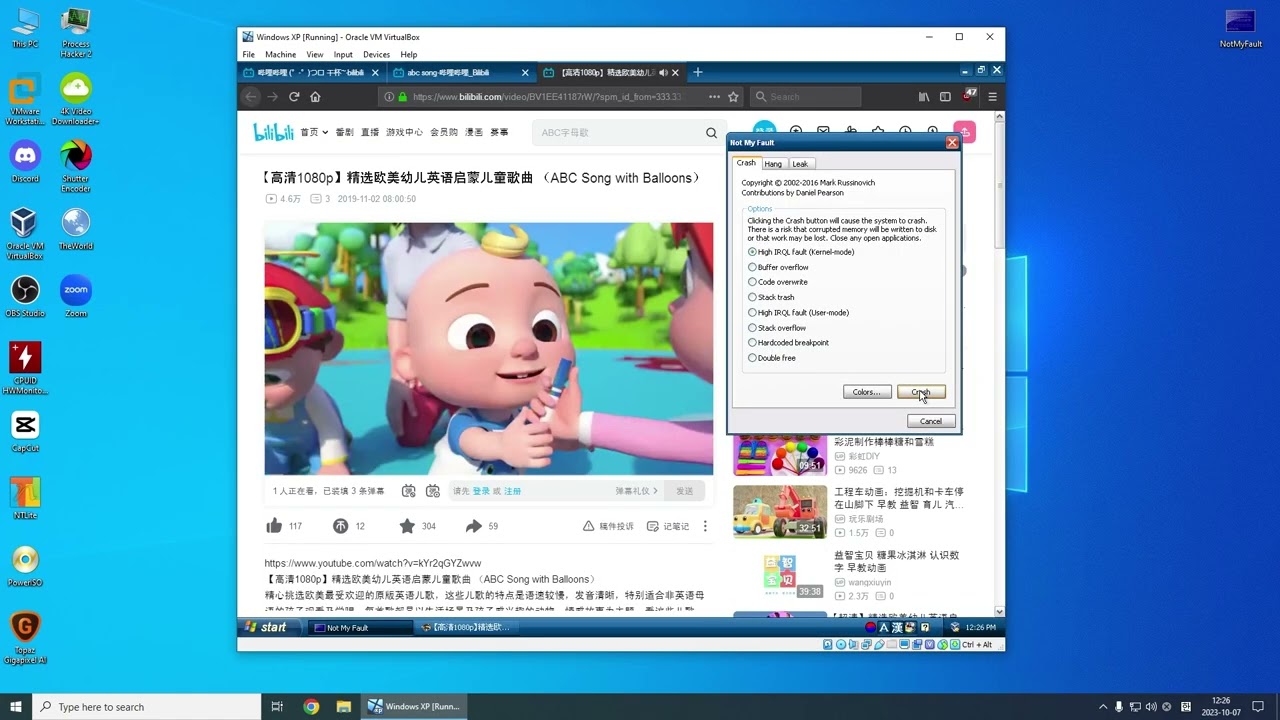Open the Discord desktop icon
The image size is (1280, 720).
pyautogui.click(x=25, y=162)
